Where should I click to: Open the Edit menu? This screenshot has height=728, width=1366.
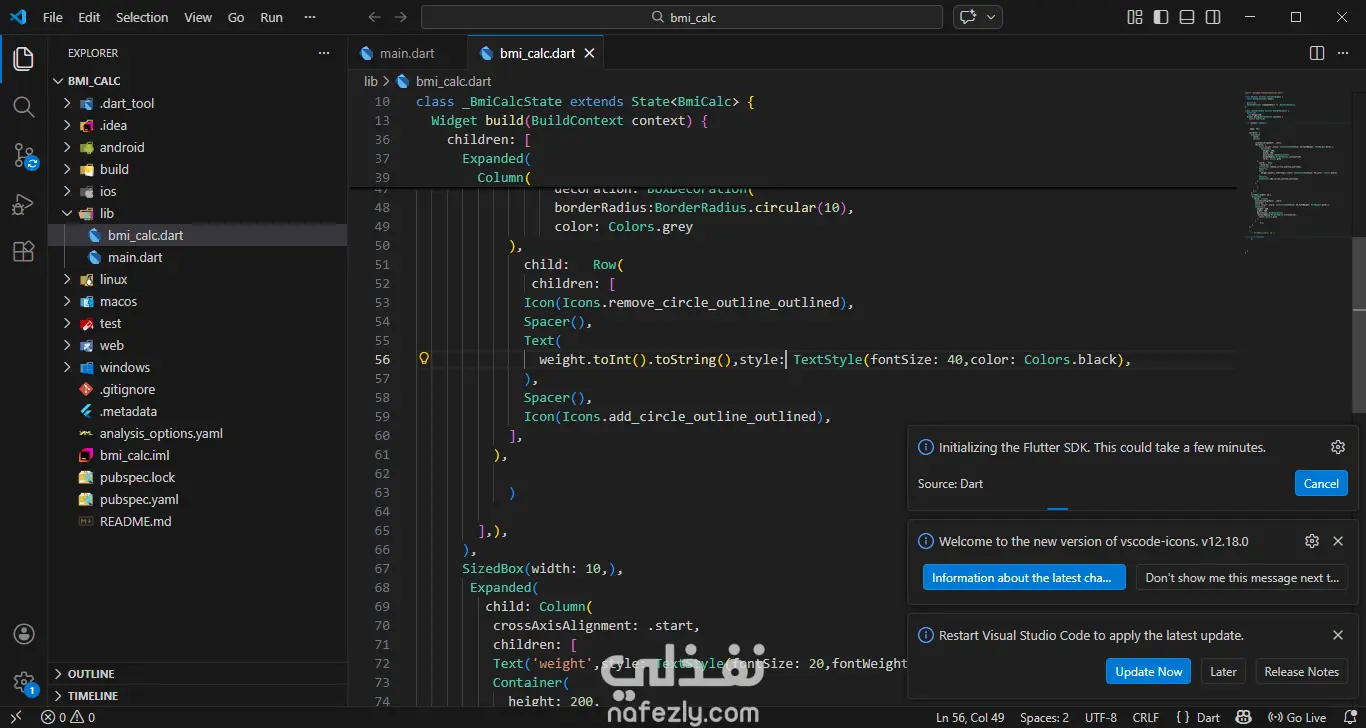coord(89,17)
